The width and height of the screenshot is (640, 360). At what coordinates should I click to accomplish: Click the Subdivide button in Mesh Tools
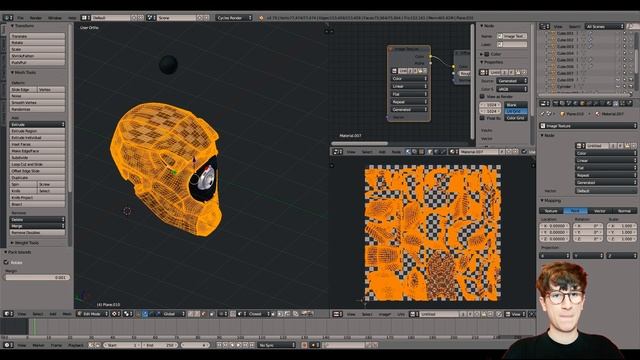pos(37,158)
